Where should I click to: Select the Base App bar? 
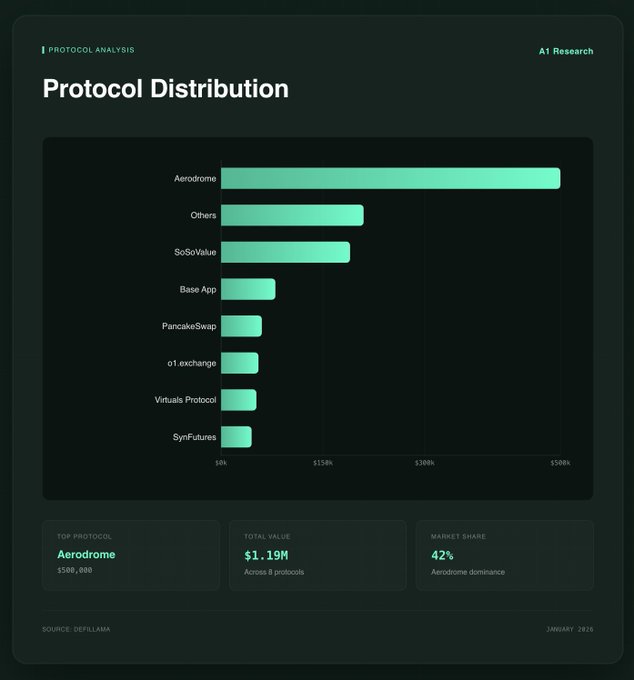coord(248,289)
